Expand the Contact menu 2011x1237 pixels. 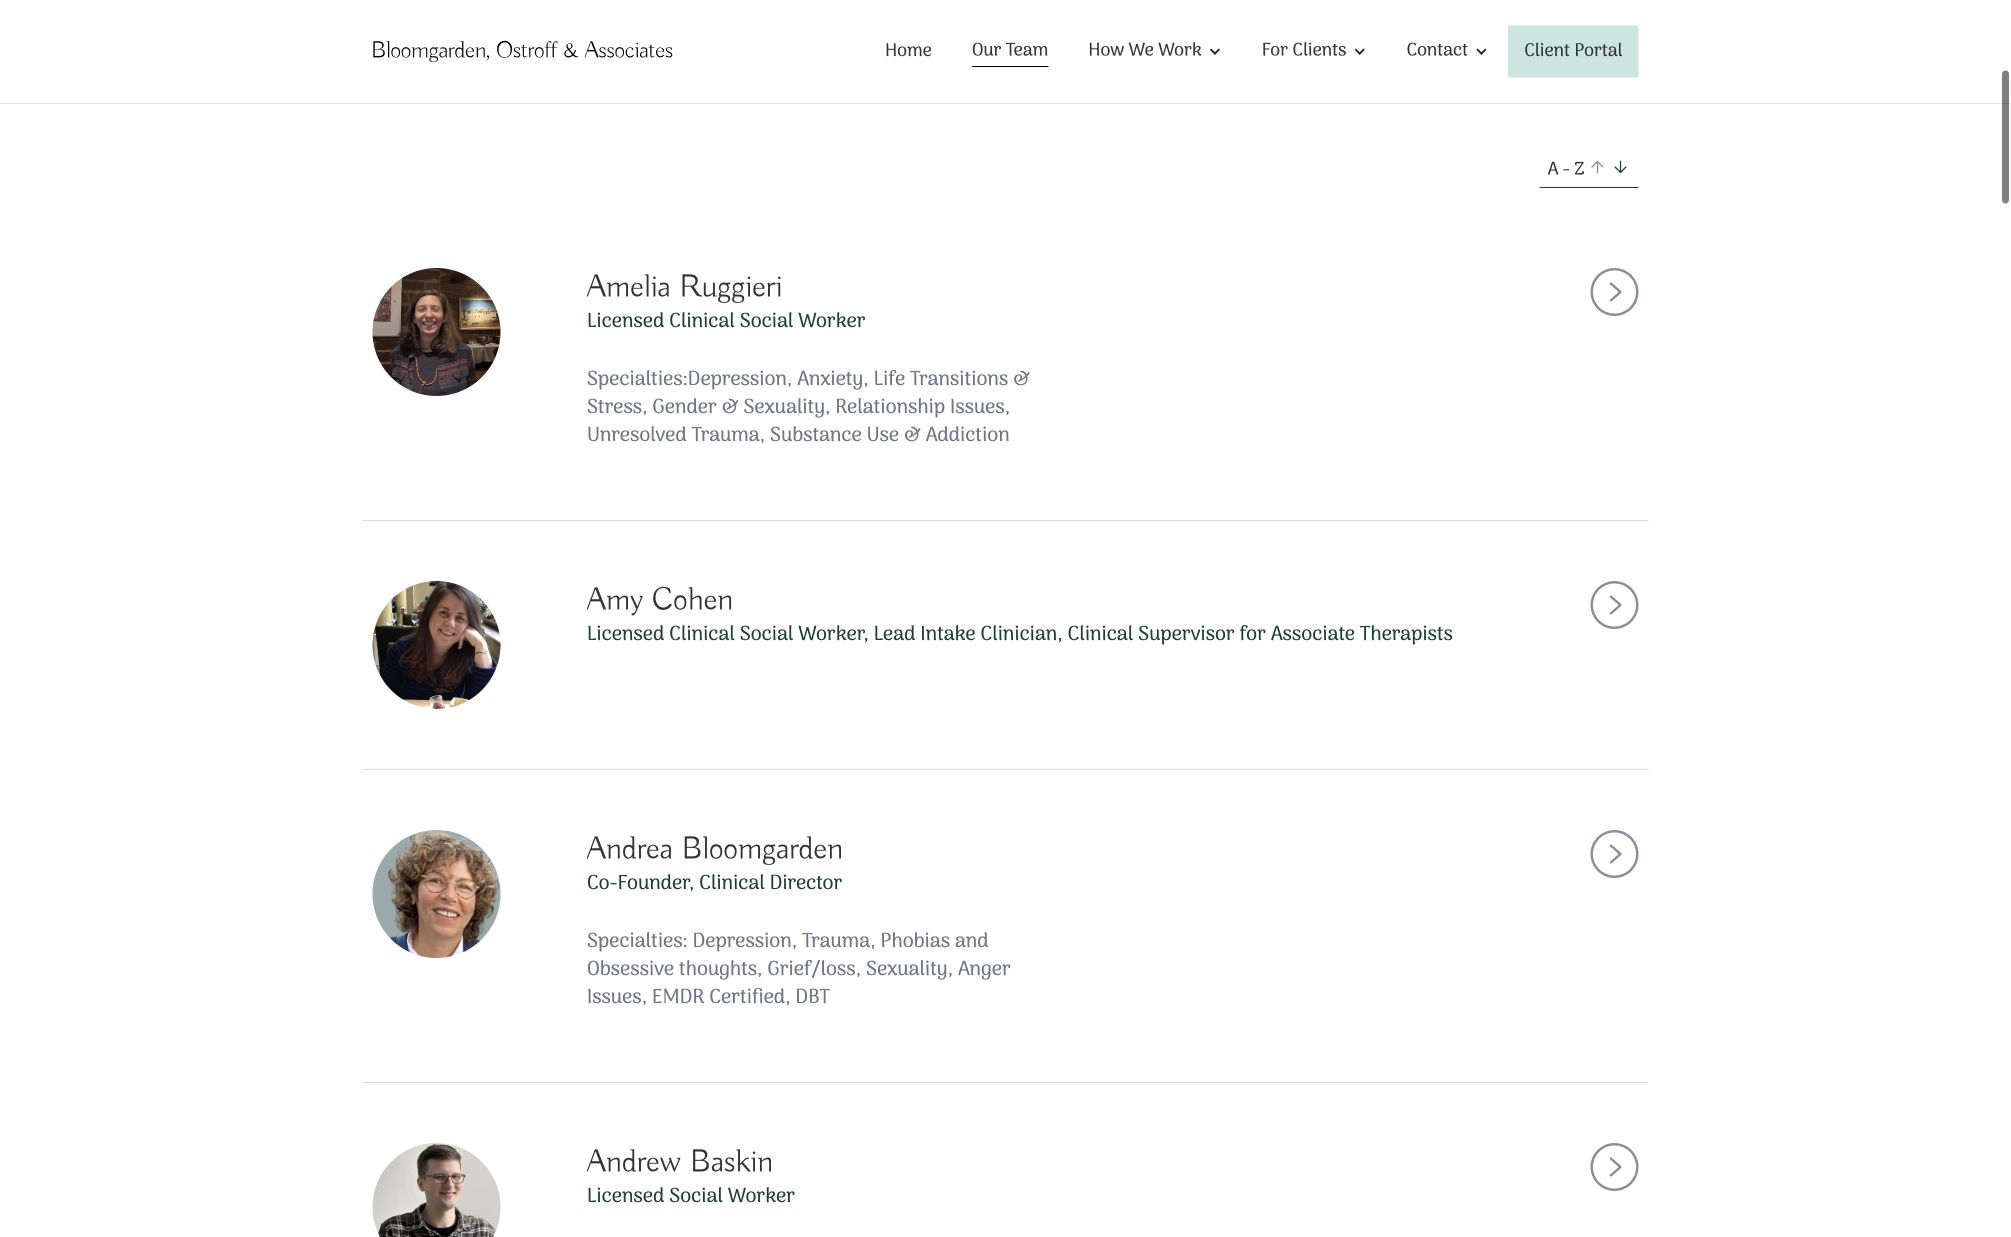(x=1446, y=50)
